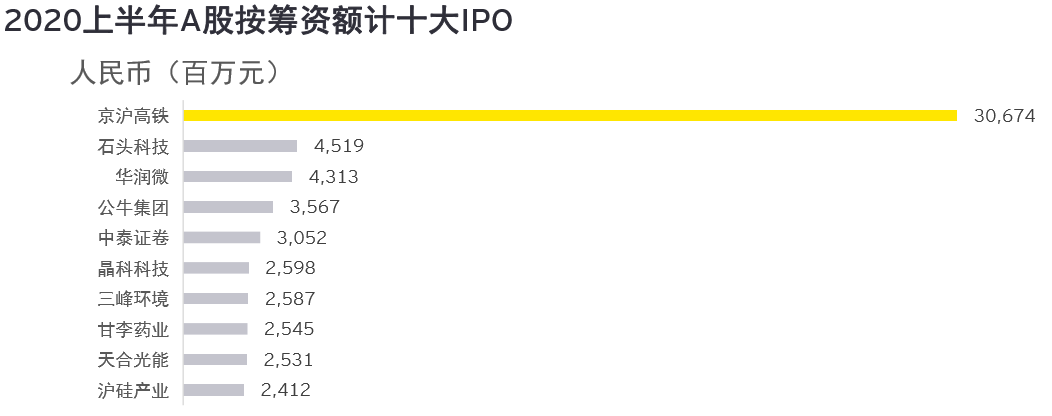Select the 3,052 data label
This screenshot has height=416, width=1052.
(x=301, y=238)
